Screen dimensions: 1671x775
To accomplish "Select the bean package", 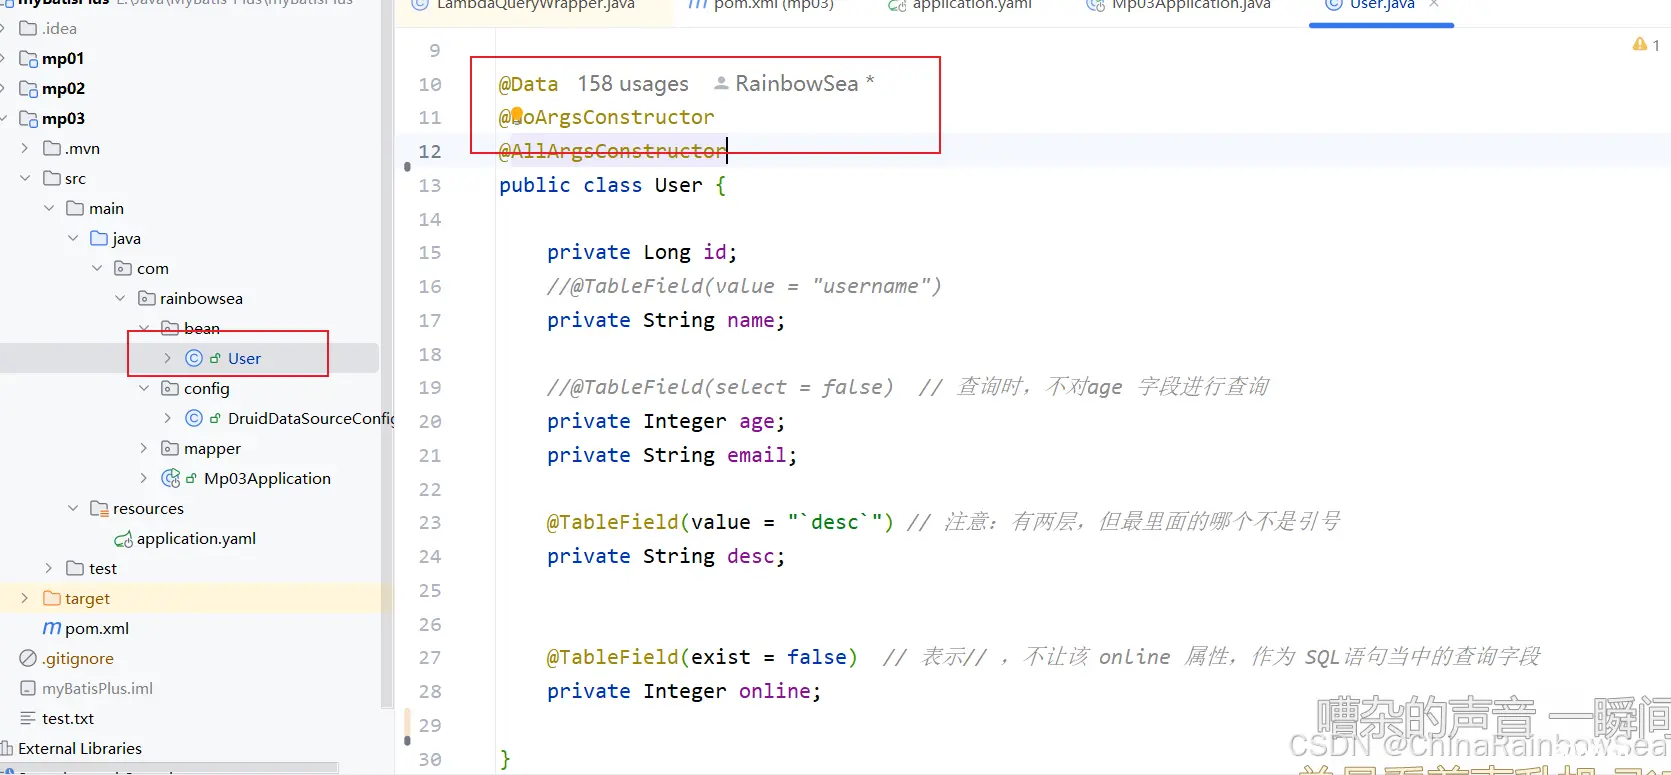I will point(202,328).
